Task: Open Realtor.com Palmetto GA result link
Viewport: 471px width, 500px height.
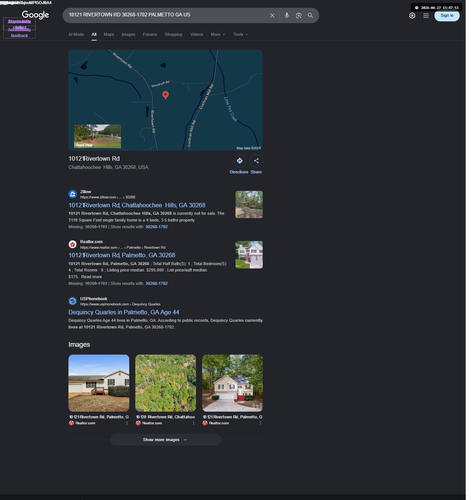Action: (x=122, y=255)
